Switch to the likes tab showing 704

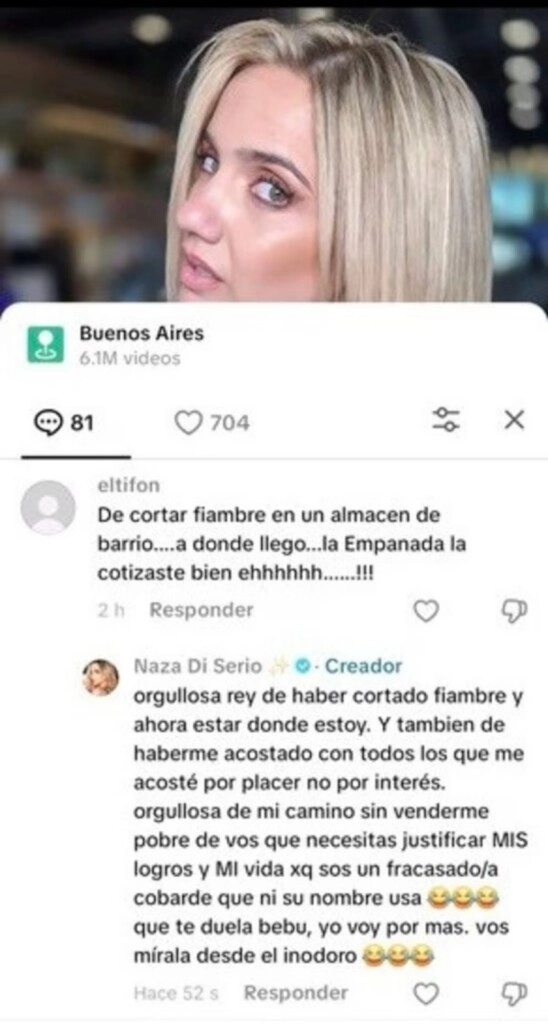click(212, 423)
